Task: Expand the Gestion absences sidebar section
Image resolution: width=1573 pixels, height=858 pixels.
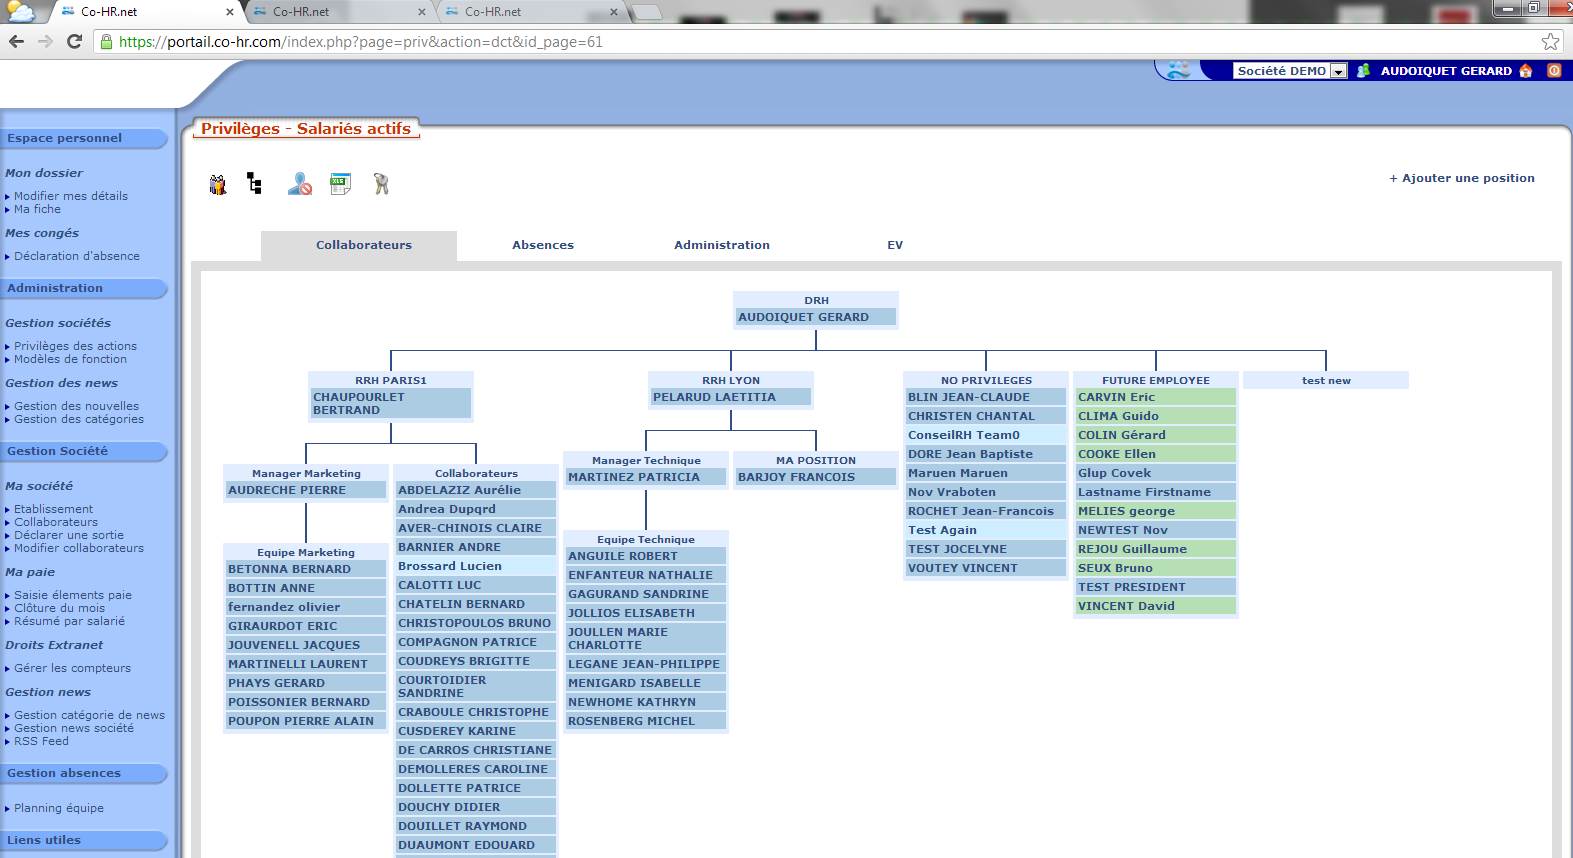Action: coord(83,773)
